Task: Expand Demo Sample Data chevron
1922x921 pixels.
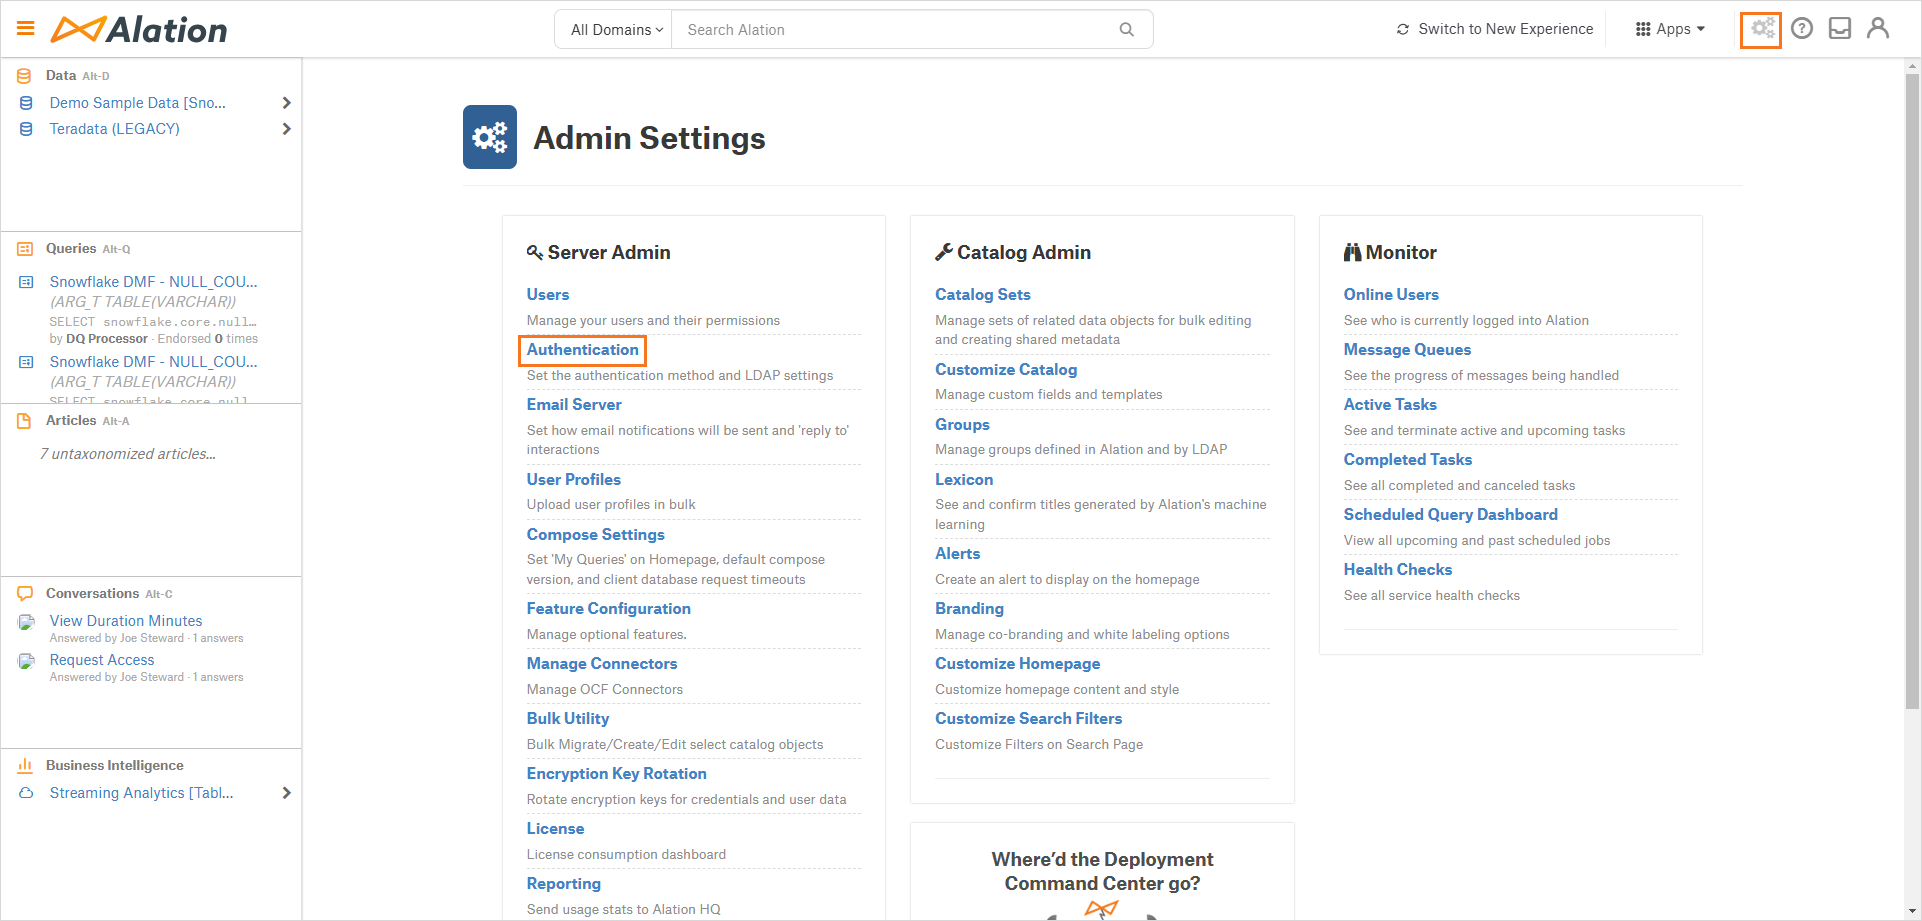Action: point(287,103)
